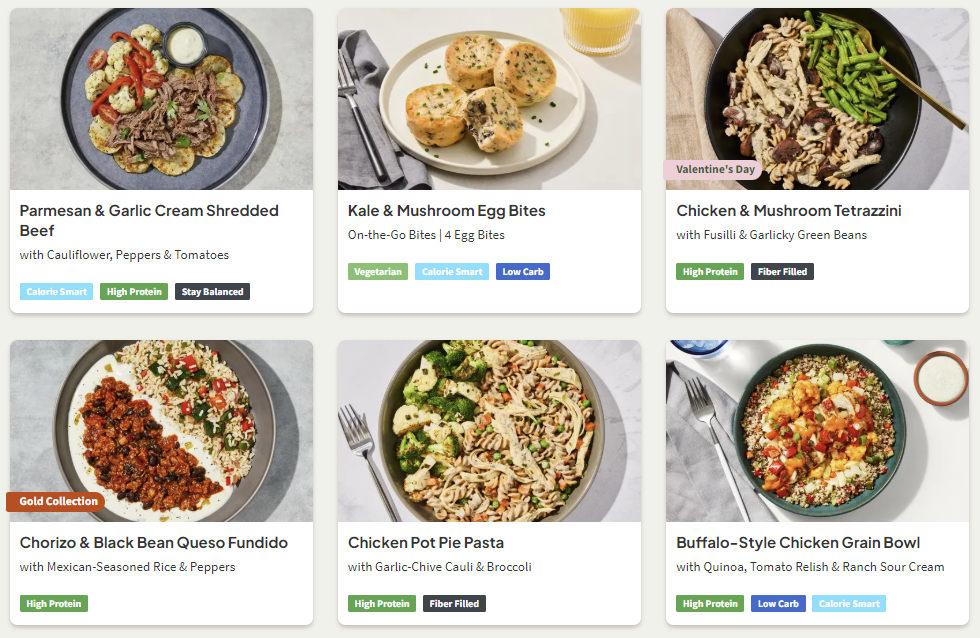Screen dimensions: 980x638
Task: Click the Chicken Pot Pie Pasta title
Action: click(x=426, y=543)
